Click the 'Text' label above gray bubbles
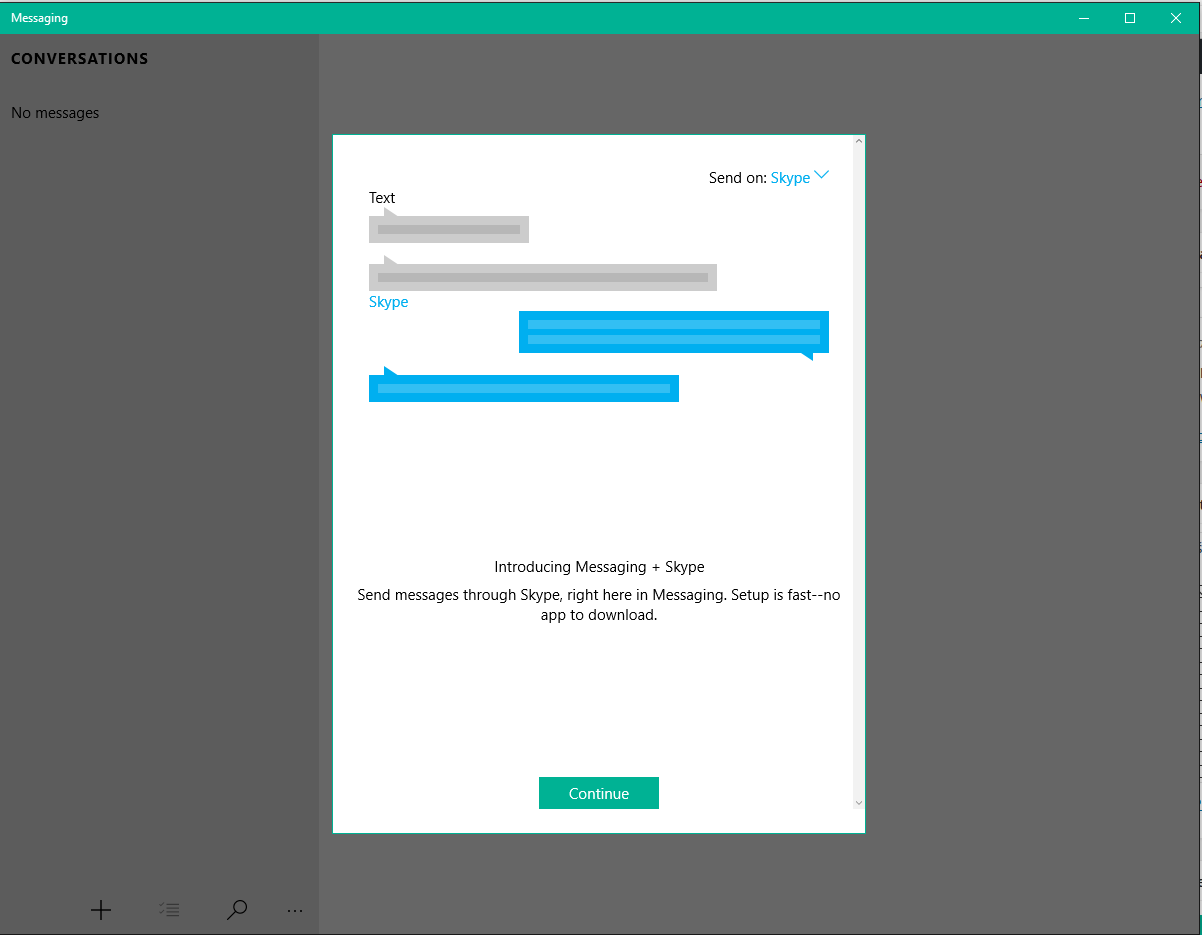The image size is (1202, 935). [382, 198]
